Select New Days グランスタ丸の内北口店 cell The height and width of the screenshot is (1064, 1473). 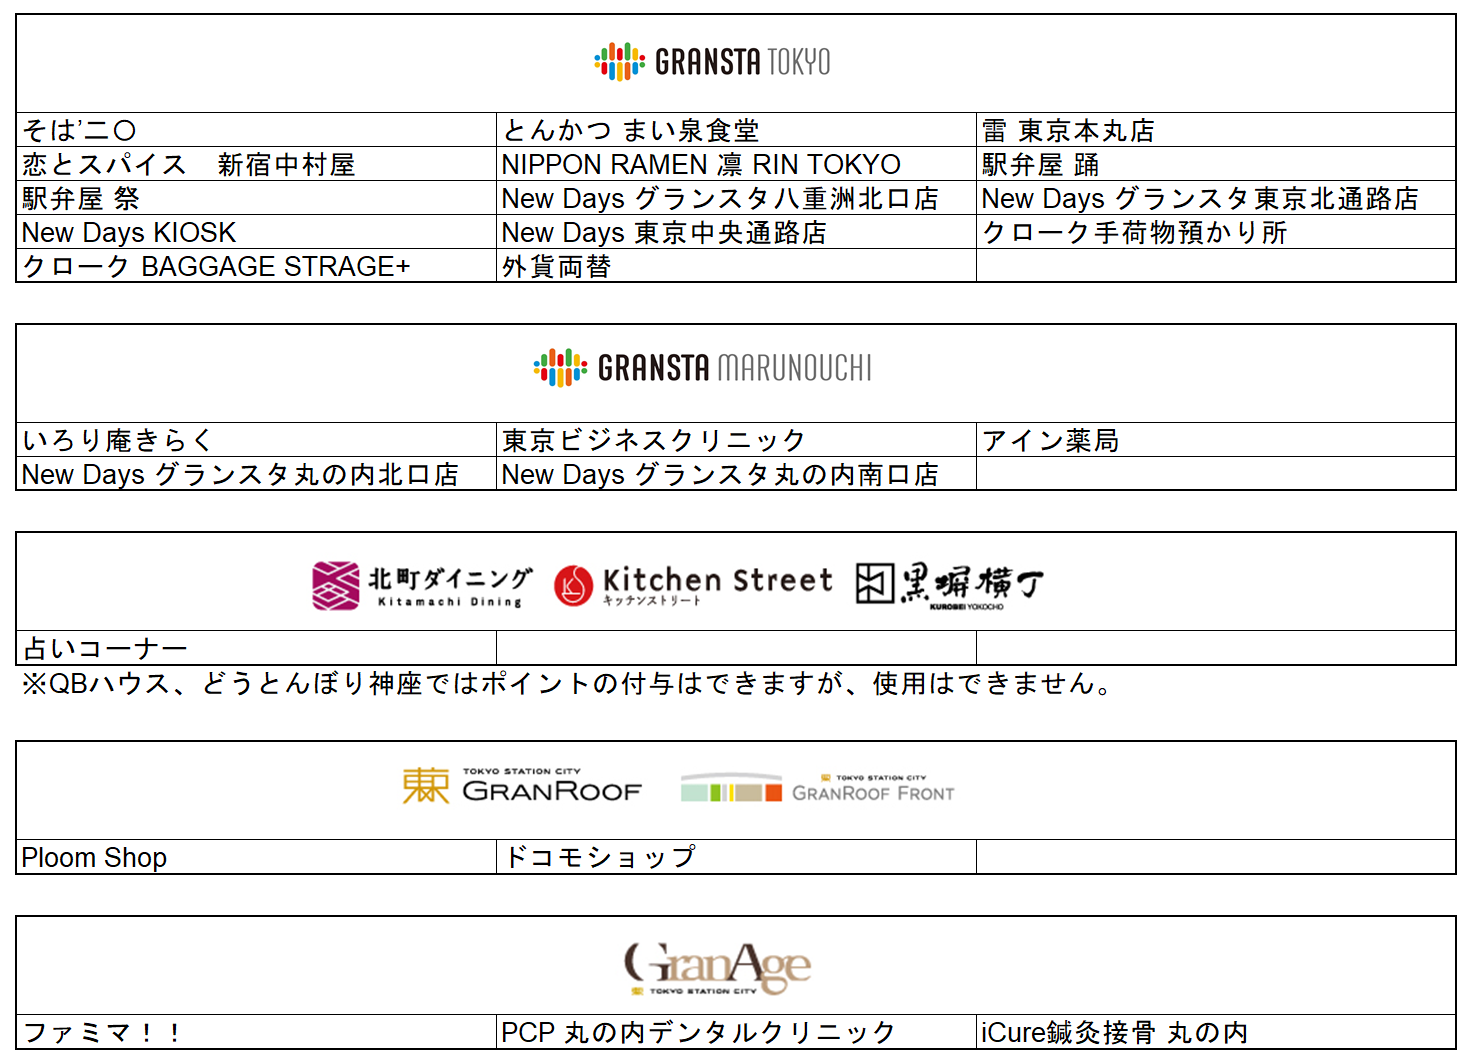coord(256,474)
